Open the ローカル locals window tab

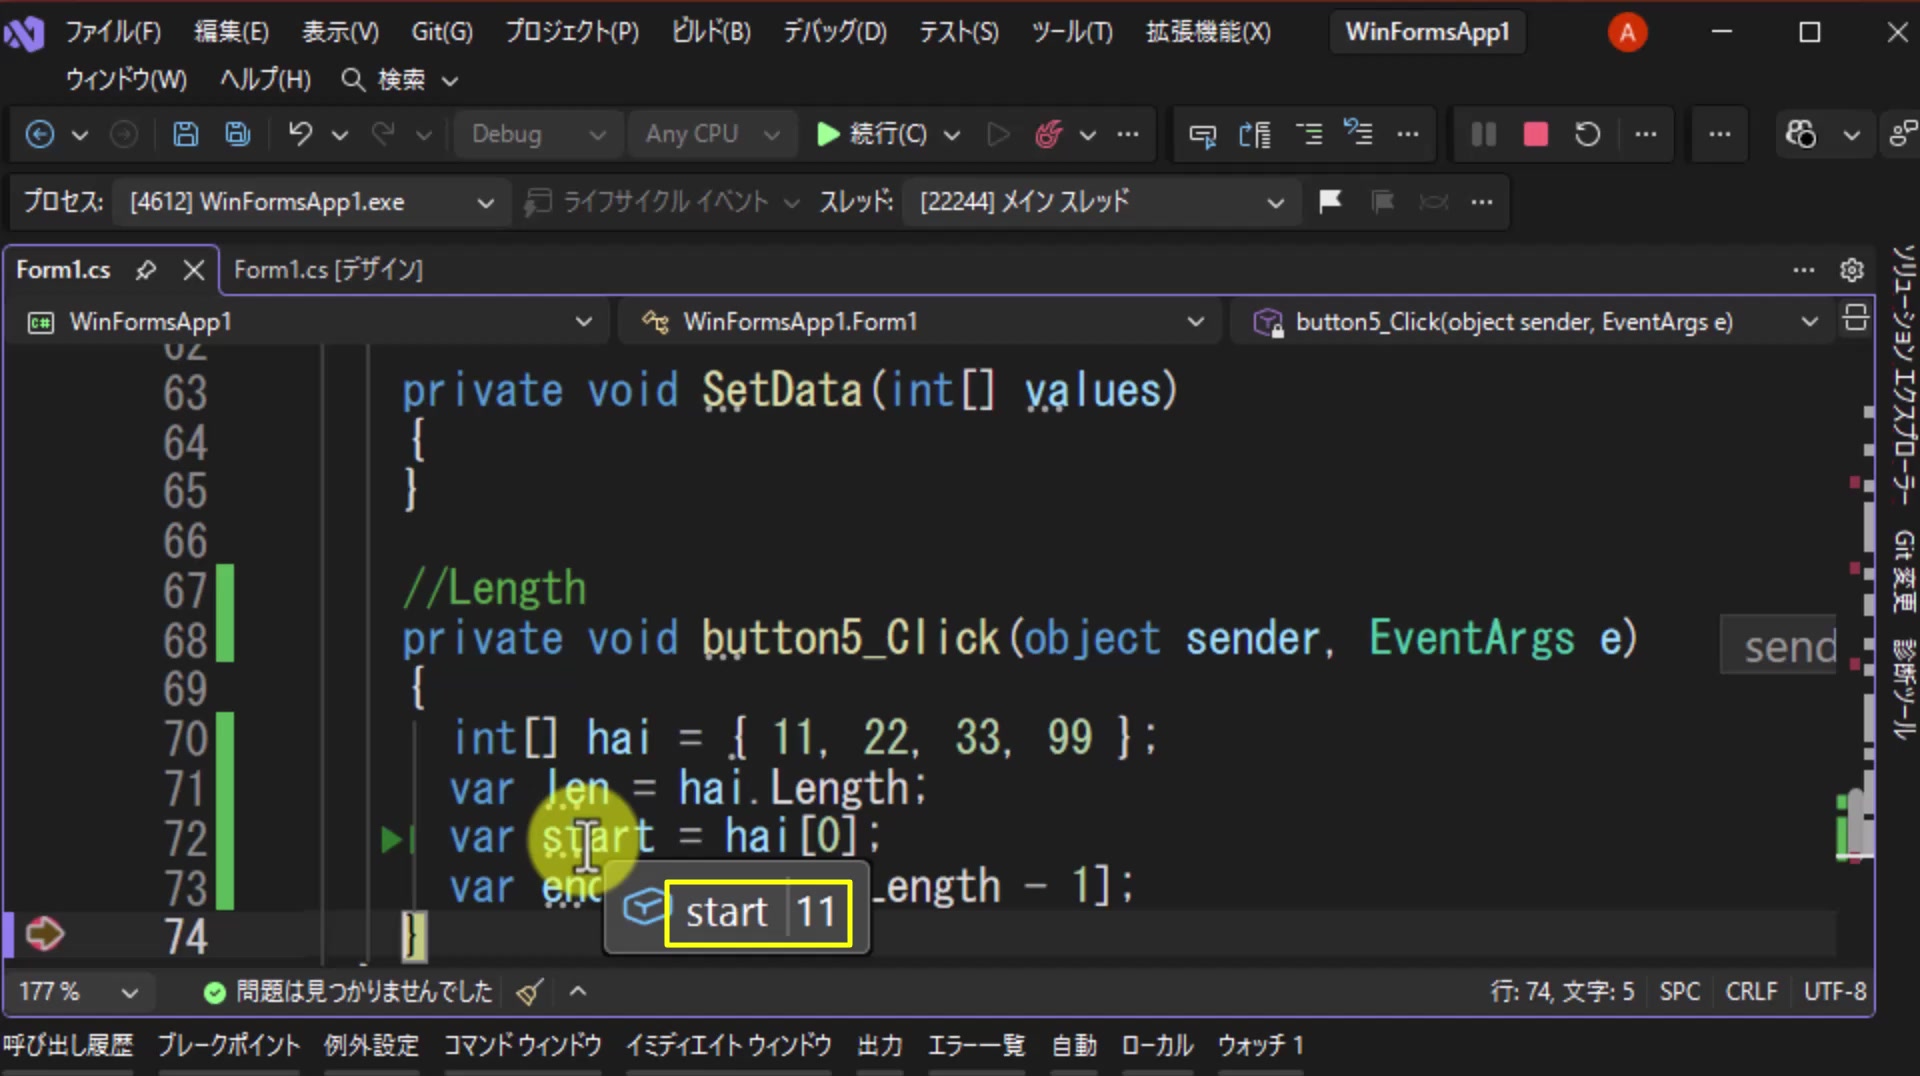(1157, 1046)
